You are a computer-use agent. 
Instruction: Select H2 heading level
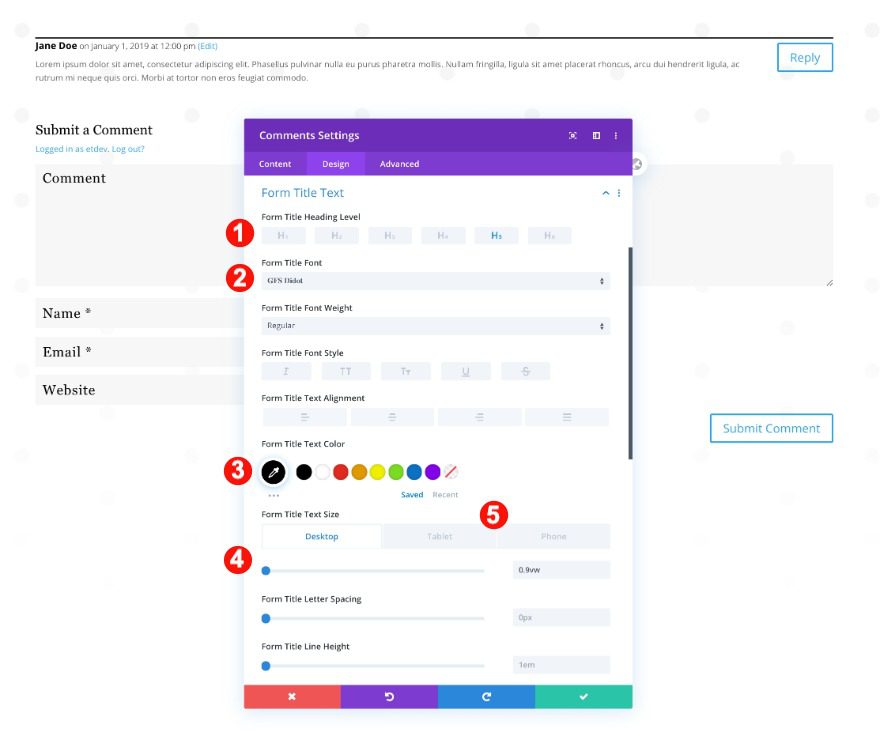click(337, 236)
